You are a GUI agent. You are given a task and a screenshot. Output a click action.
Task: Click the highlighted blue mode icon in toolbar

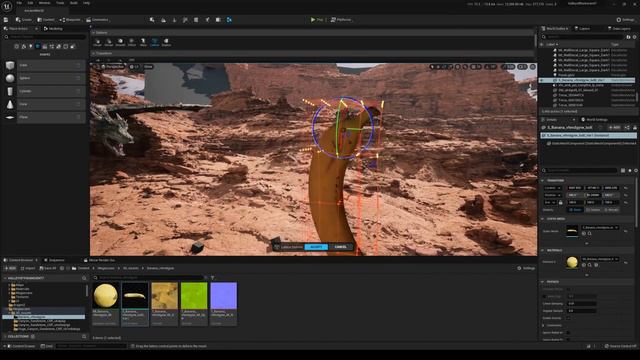pos(229,20)
